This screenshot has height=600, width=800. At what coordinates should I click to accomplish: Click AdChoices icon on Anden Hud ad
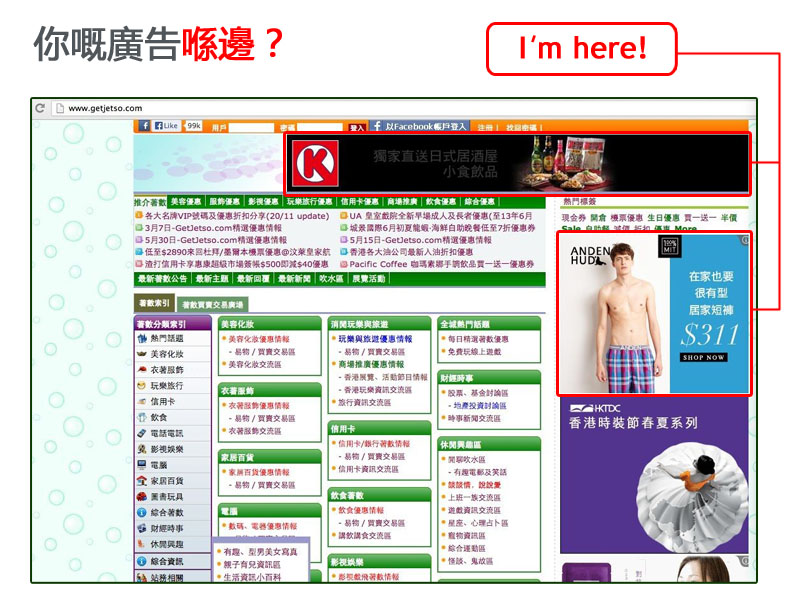[x=745, y=239]
